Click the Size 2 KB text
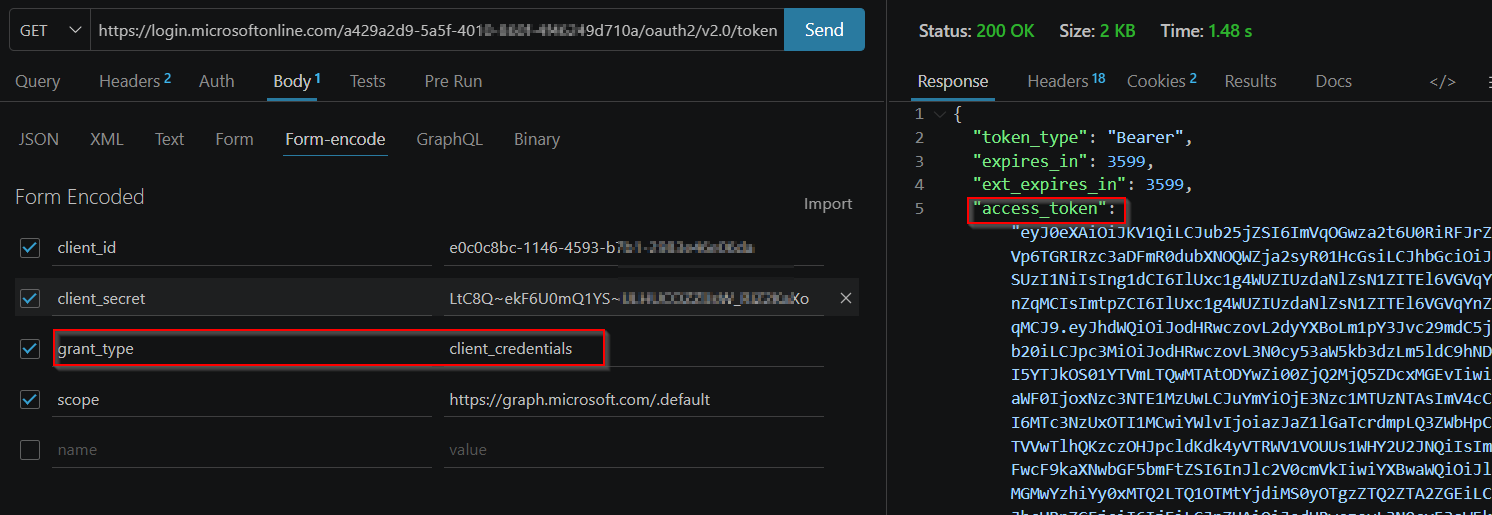1492x515 pixels. [x=1097, y=31]
